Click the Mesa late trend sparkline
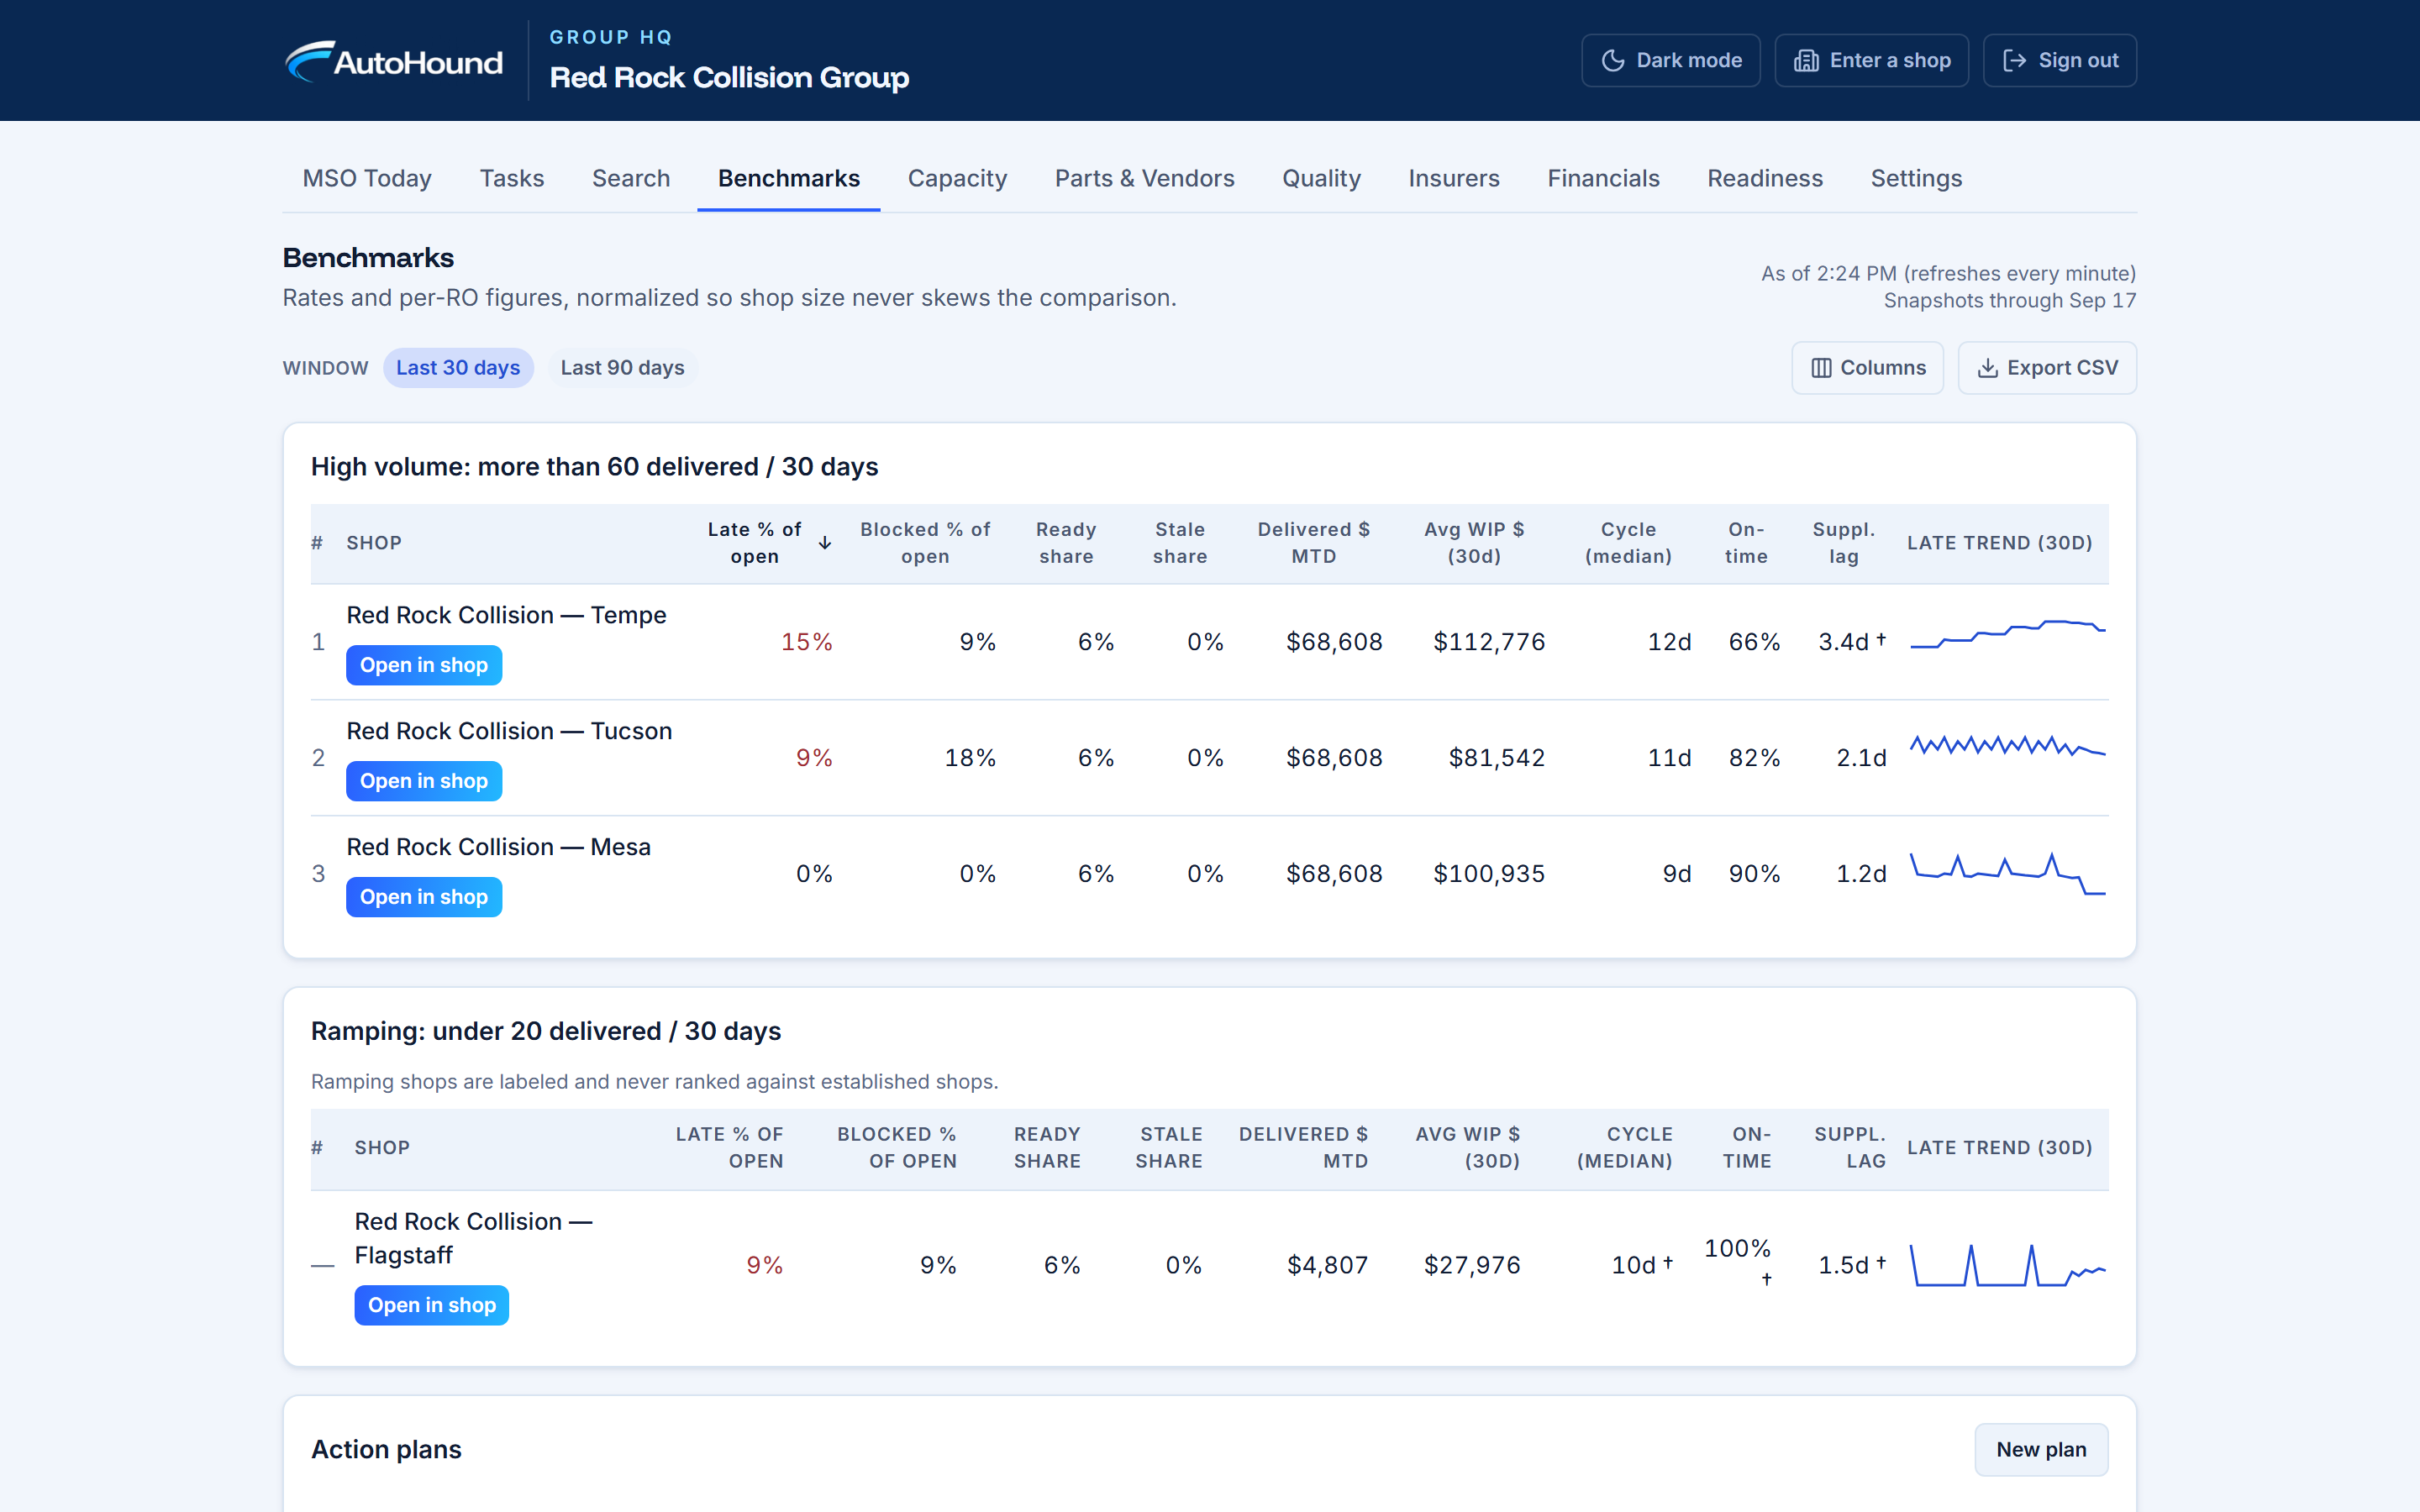This screenshot has height=1512, width=2420. pyautogui.click(x=2007, y=874)
